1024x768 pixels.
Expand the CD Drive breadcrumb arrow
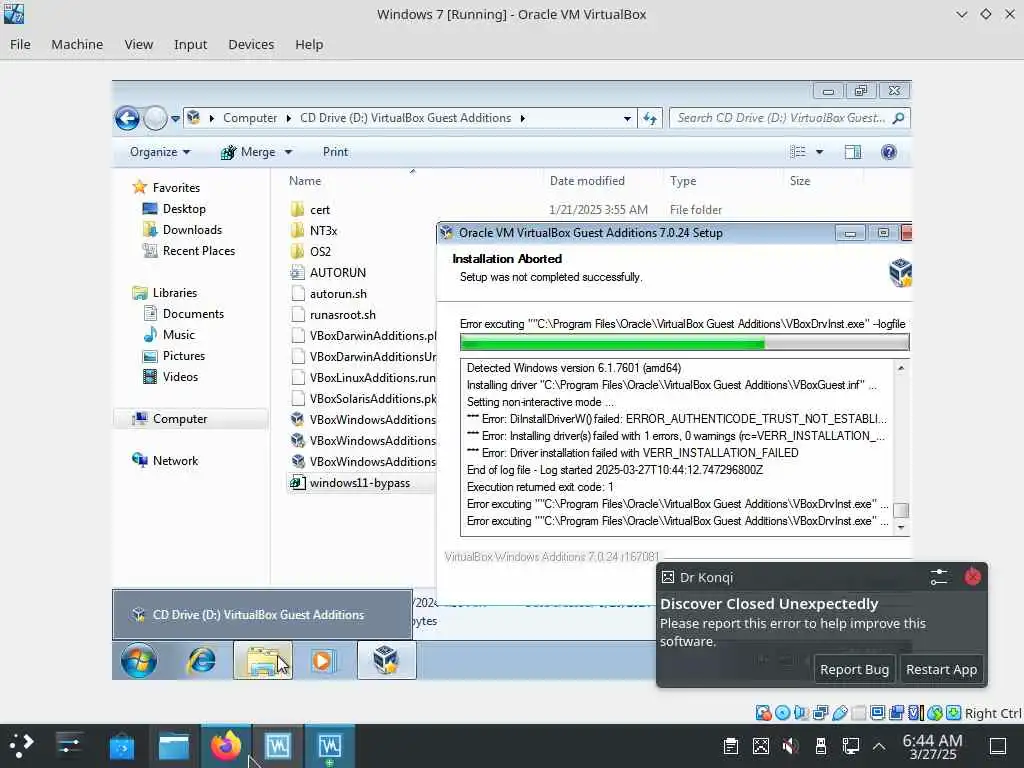522,118
